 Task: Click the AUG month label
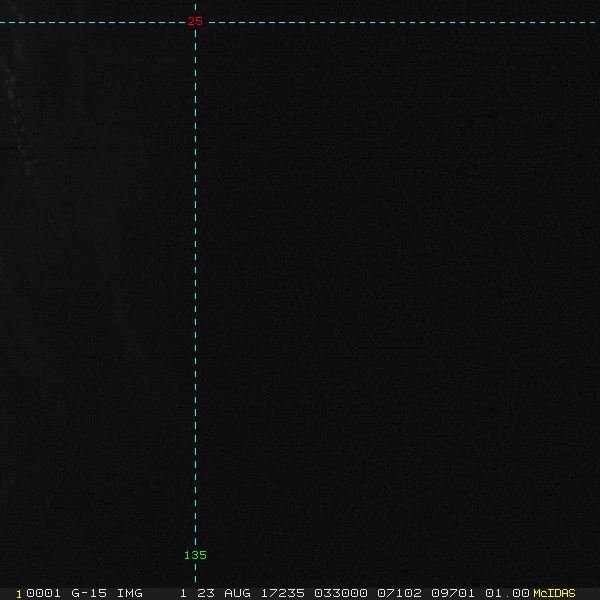(237, 593)
